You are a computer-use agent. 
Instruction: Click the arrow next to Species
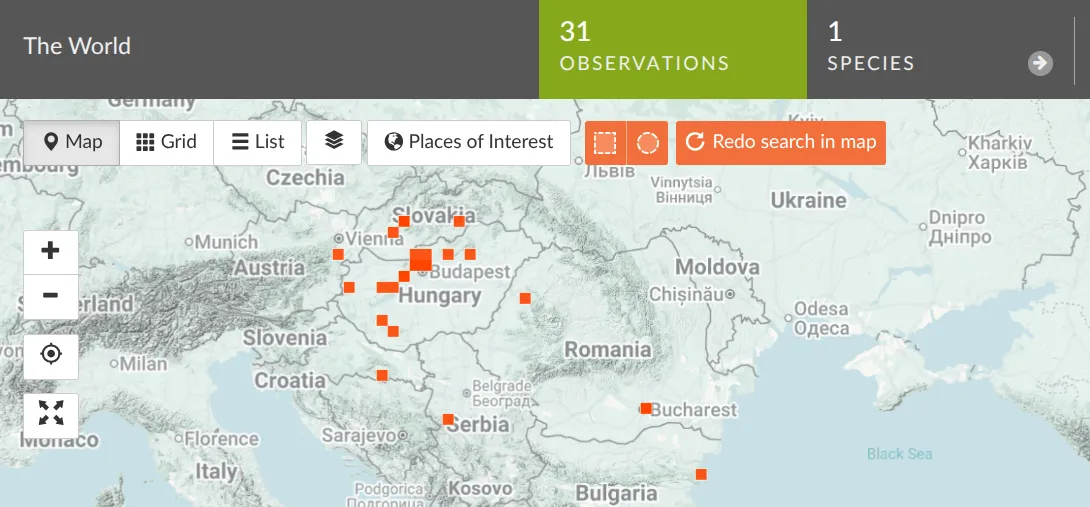[x=1040, y=63]
